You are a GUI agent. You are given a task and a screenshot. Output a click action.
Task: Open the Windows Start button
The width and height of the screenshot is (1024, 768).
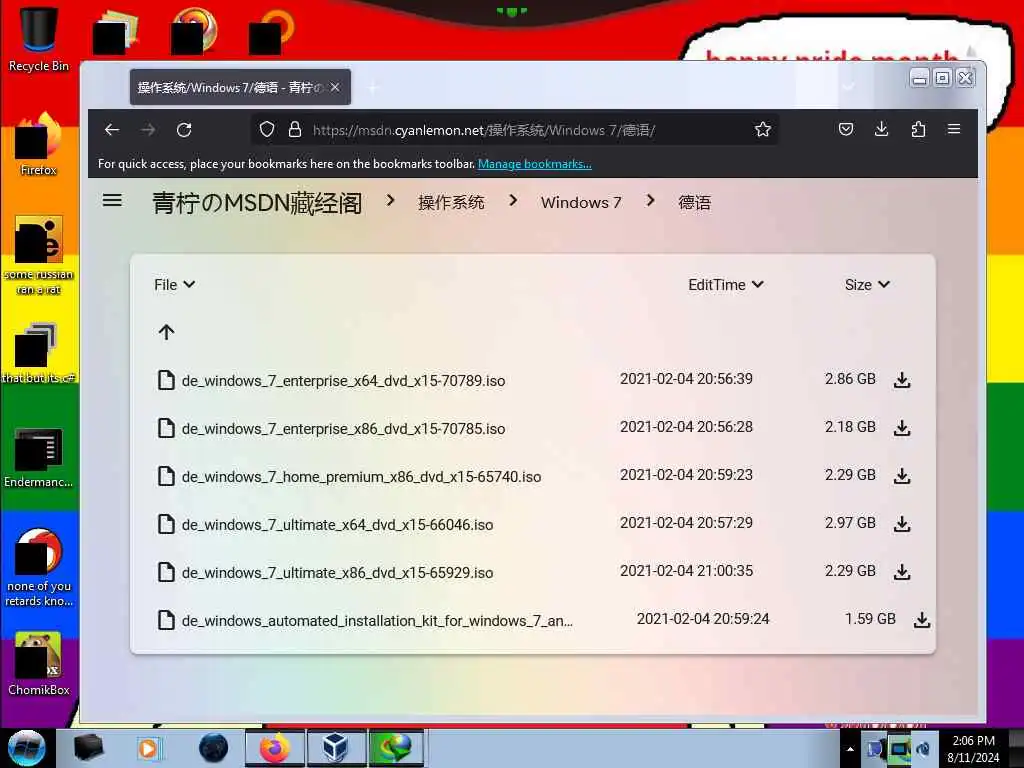tap(27, 748)
